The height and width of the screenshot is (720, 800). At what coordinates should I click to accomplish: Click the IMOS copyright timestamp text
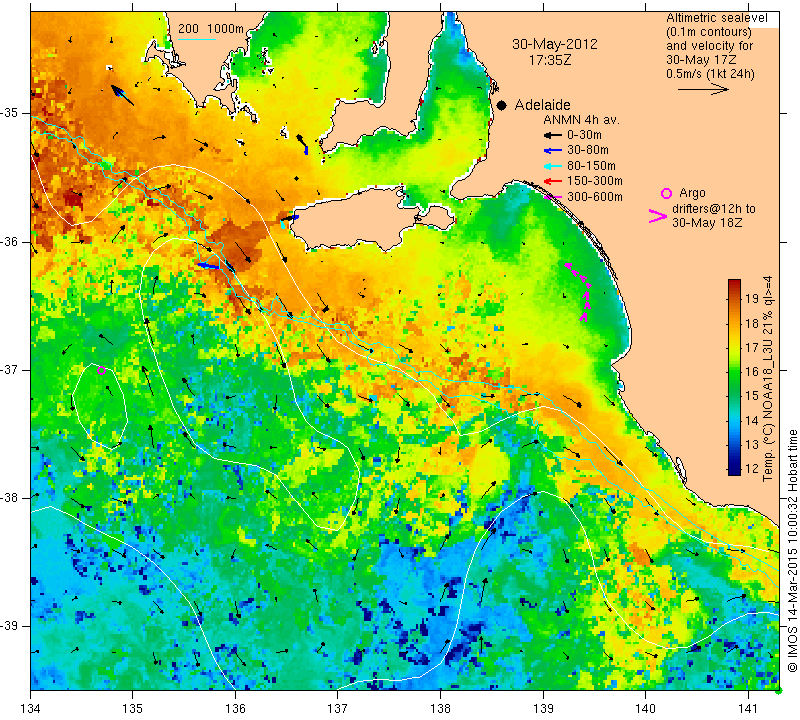(x=792, y=550)
